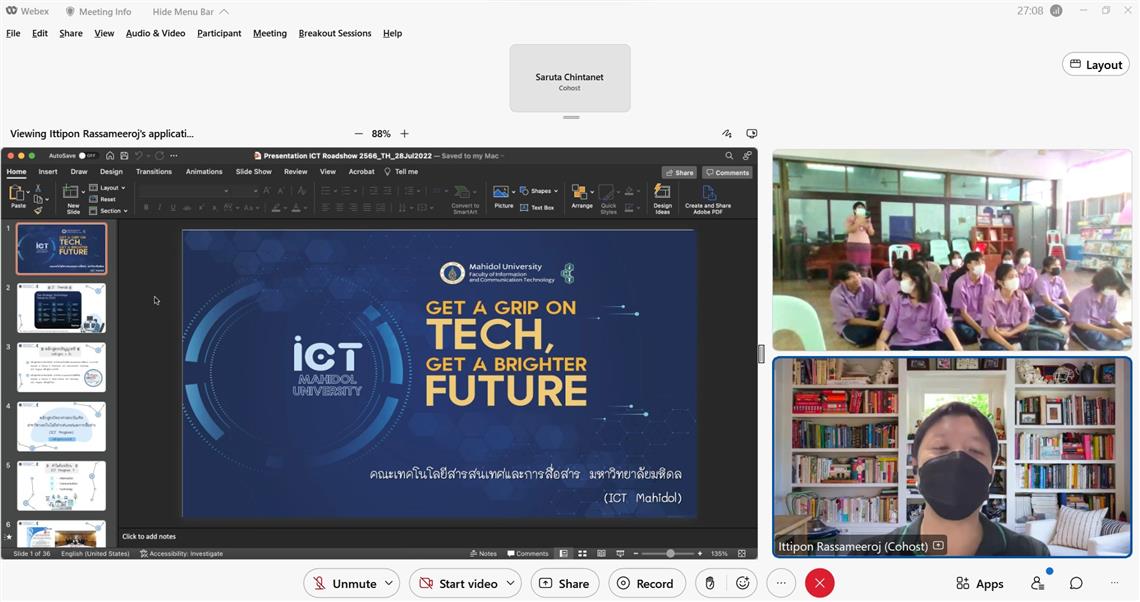The width and height of the screenshot is (1140, 602).
Task: Select slide 2 thumbnail
Action: click(62, 308)
